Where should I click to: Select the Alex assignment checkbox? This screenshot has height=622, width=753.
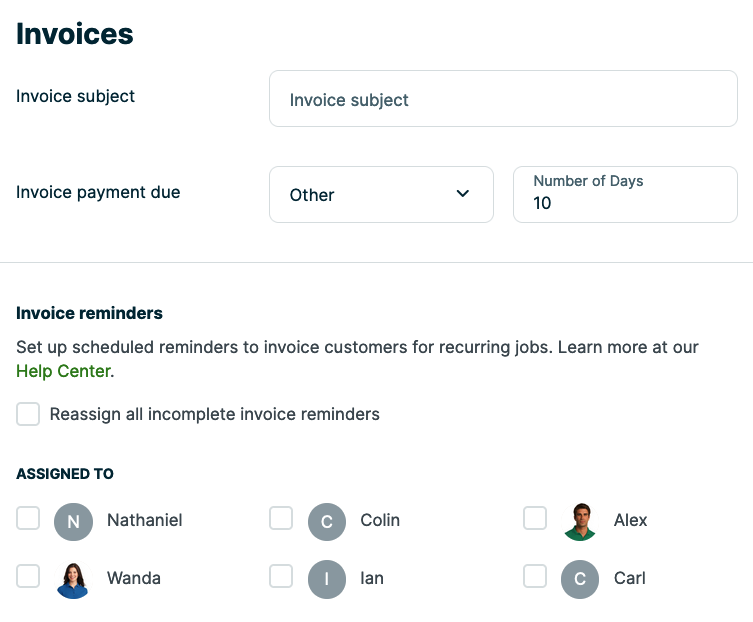535,518
